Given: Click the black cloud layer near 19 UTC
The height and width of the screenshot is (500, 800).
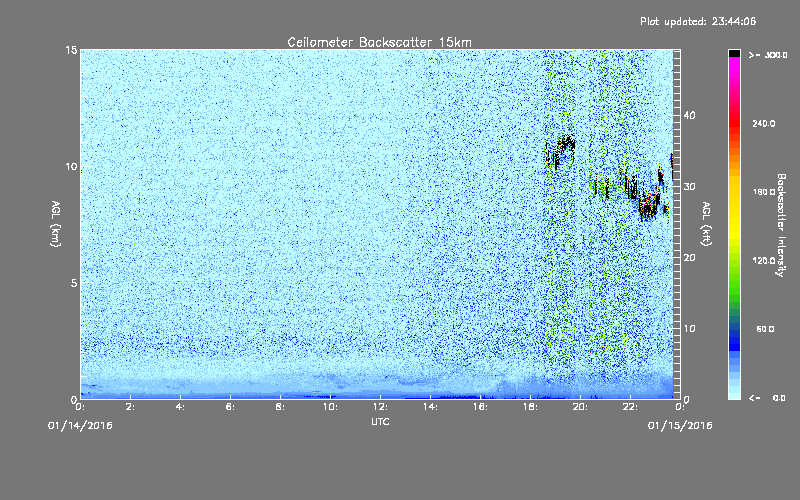Looking at the screenshot, I should point(561,151).
